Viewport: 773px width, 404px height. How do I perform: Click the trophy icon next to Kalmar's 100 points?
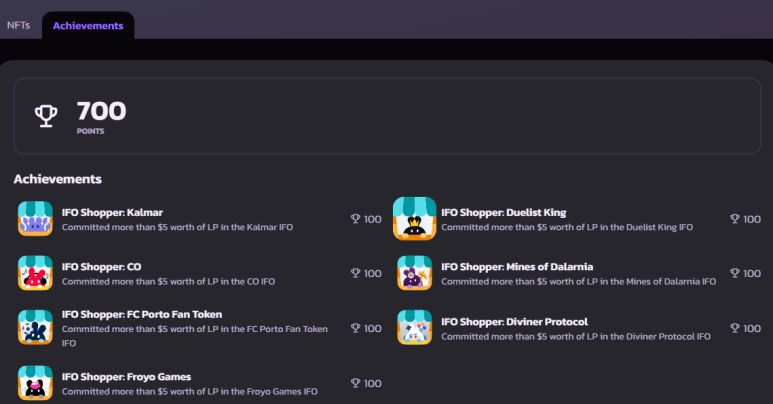point(355,219)
